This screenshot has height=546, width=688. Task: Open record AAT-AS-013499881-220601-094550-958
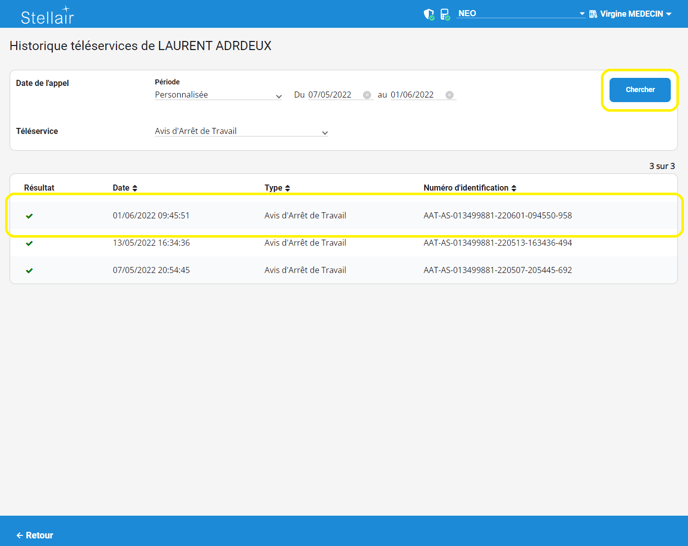[497, 216]
